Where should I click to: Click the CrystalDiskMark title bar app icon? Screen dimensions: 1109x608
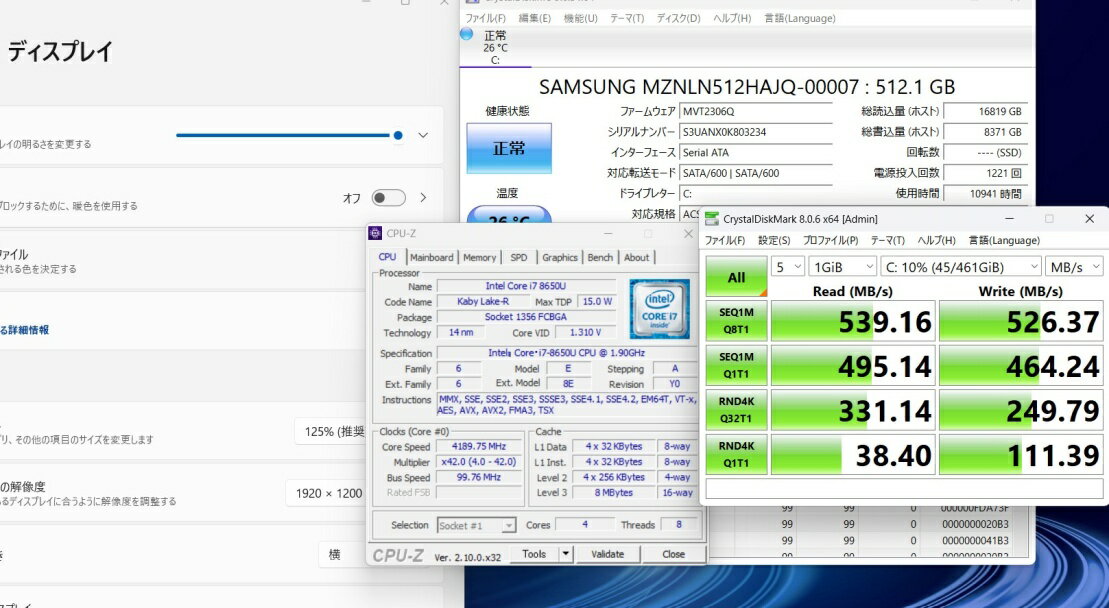pos(711,219)
